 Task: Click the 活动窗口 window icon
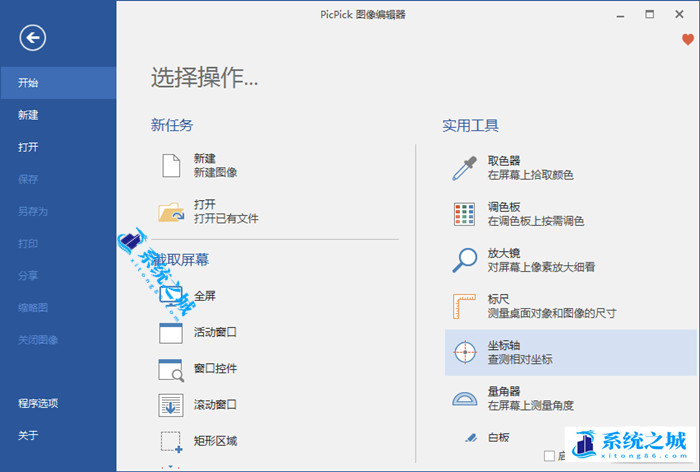point(171,333)
